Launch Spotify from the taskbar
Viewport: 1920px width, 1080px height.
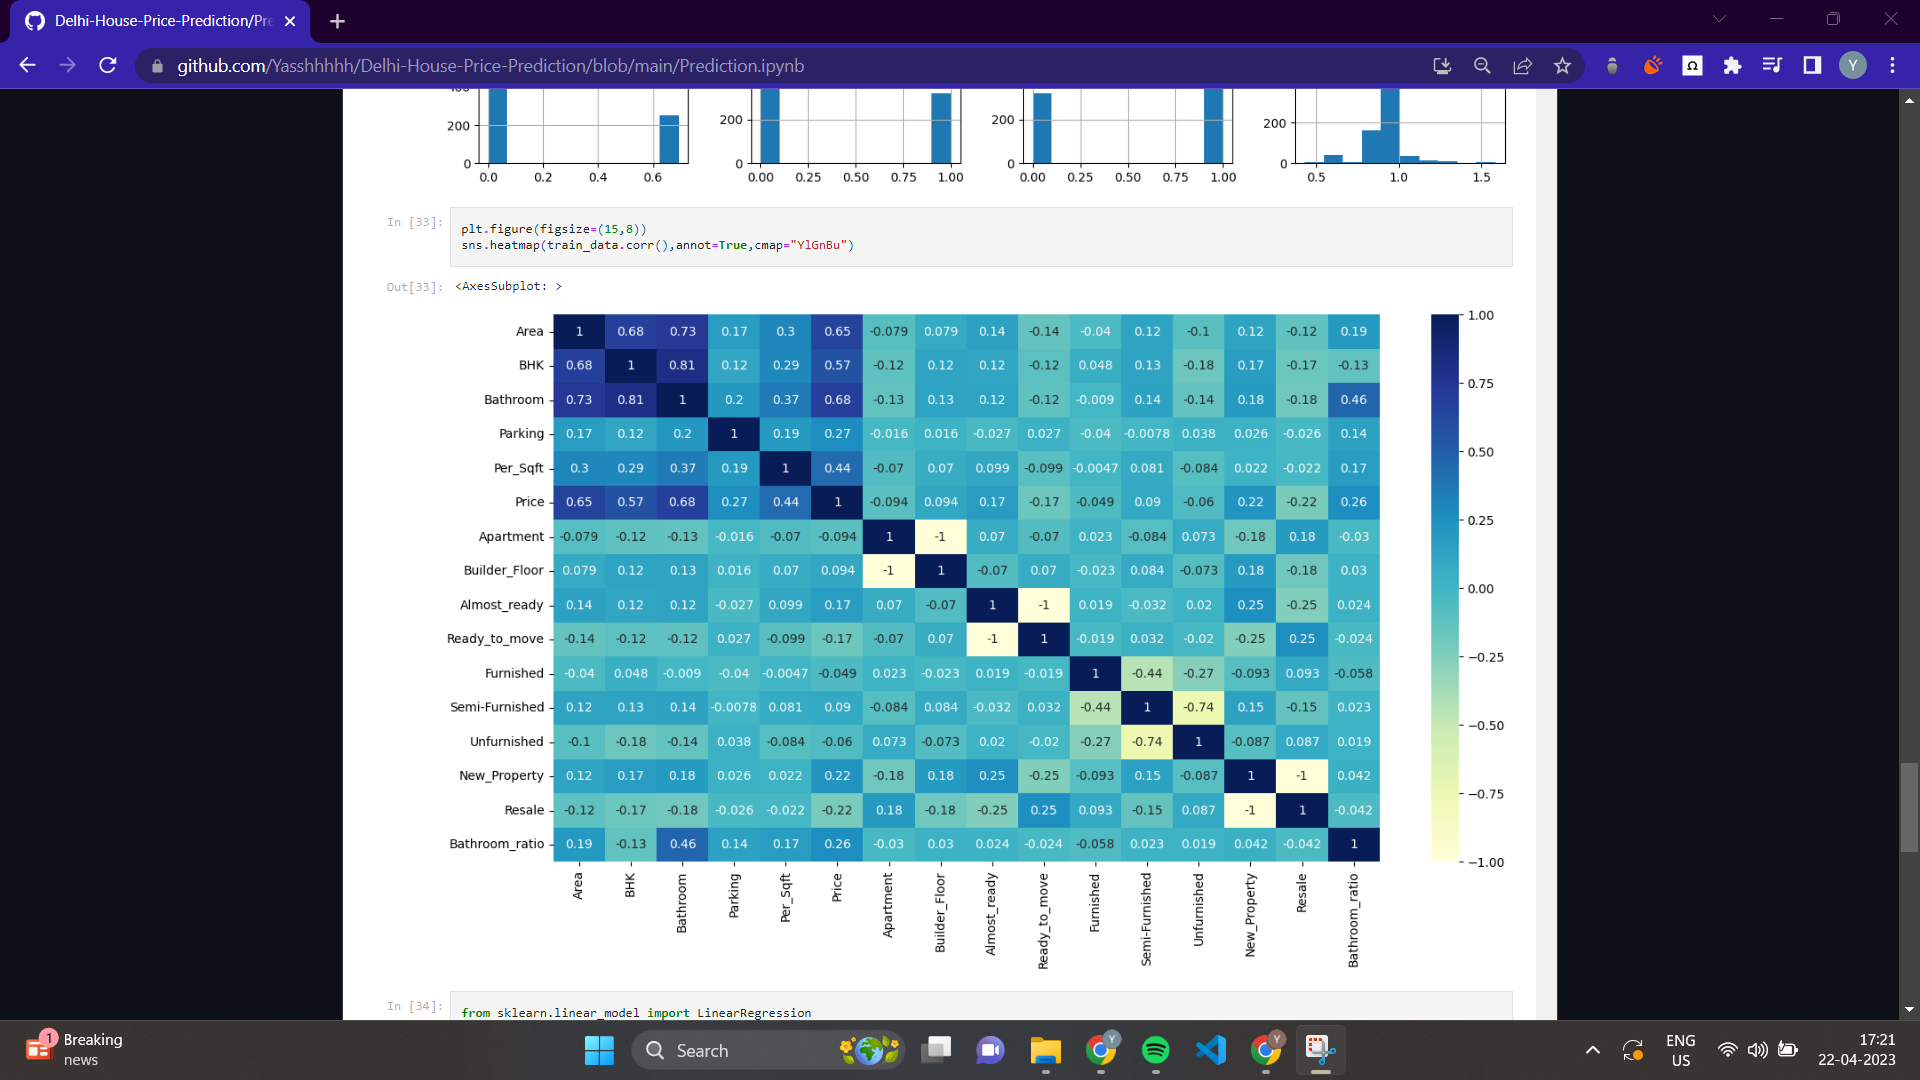(1155, 1050)
